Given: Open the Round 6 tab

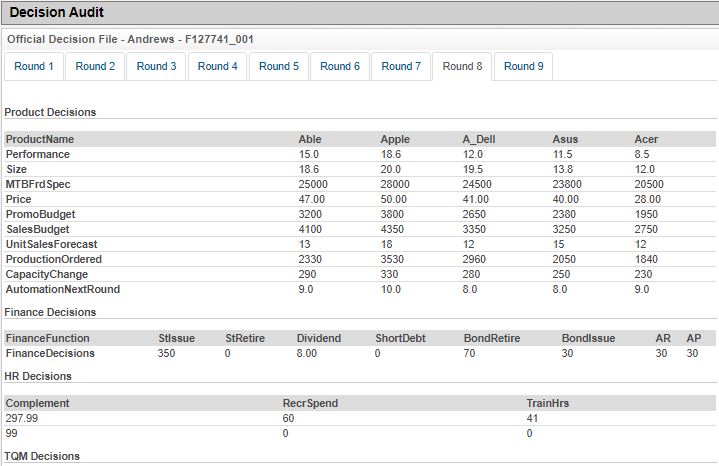Looking at the screenshot, I should tap(340, 67).
